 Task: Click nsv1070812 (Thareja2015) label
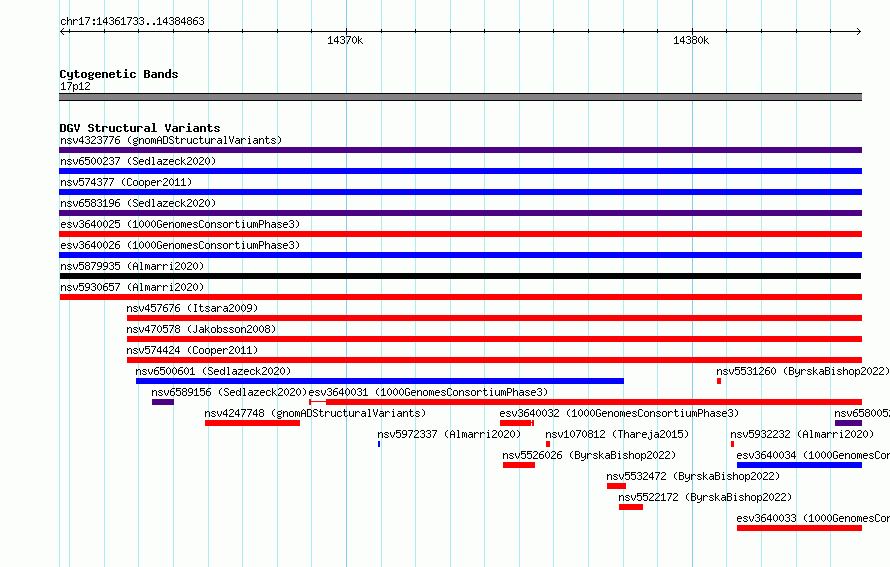pyautogui.click(x=617, y=434)
